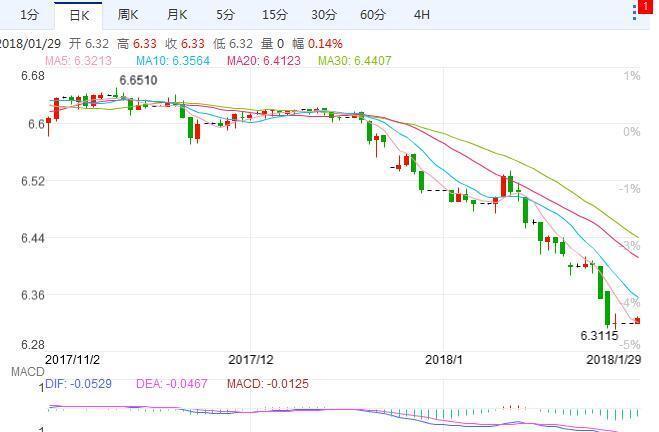Switch to the 60分 interval tab
Viewport: 659px width, 432px height.
click(x=373, y=15)
